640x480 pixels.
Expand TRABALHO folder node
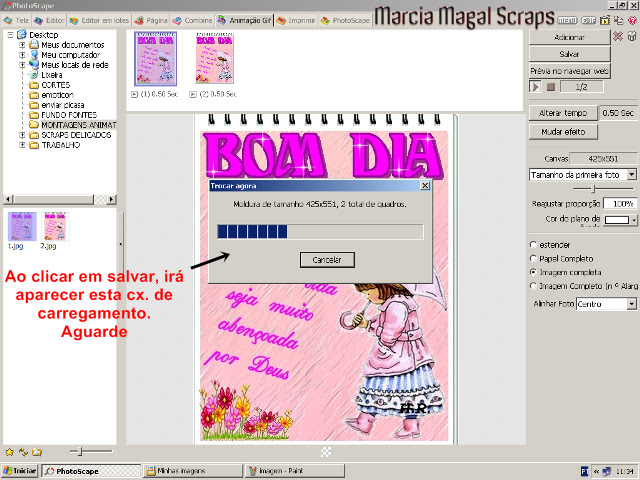[x=22, y=145]
